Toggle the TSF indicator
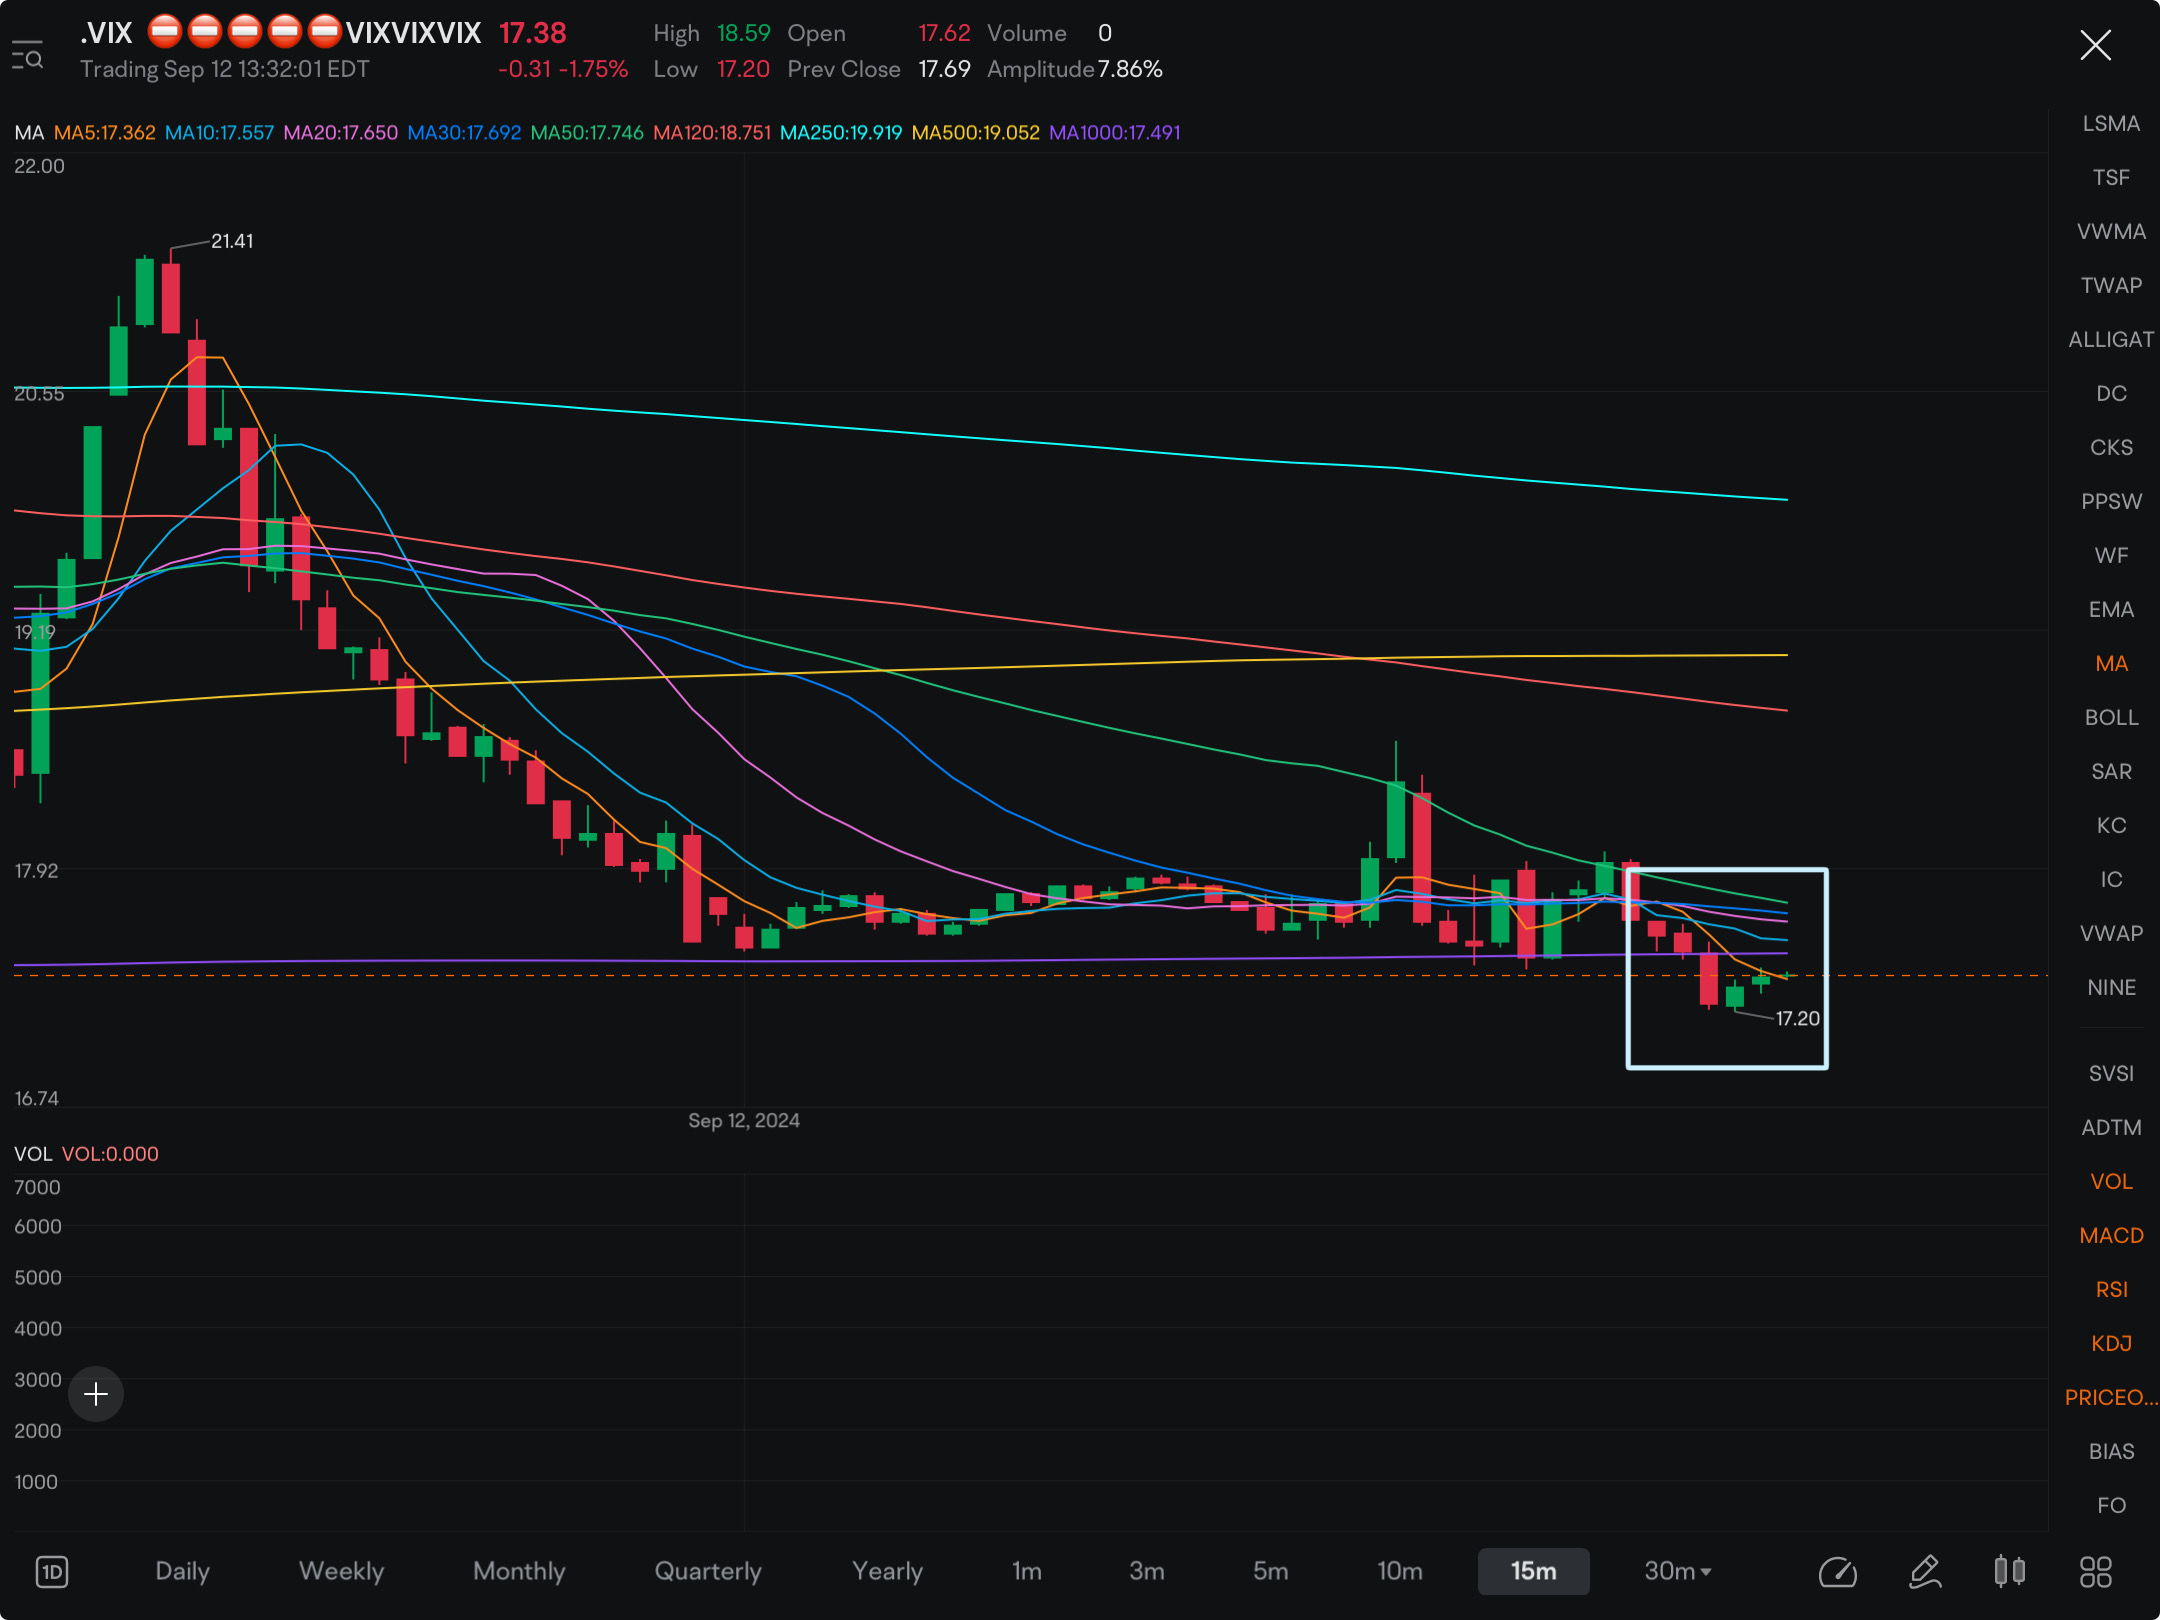 tap(2111, 178)
